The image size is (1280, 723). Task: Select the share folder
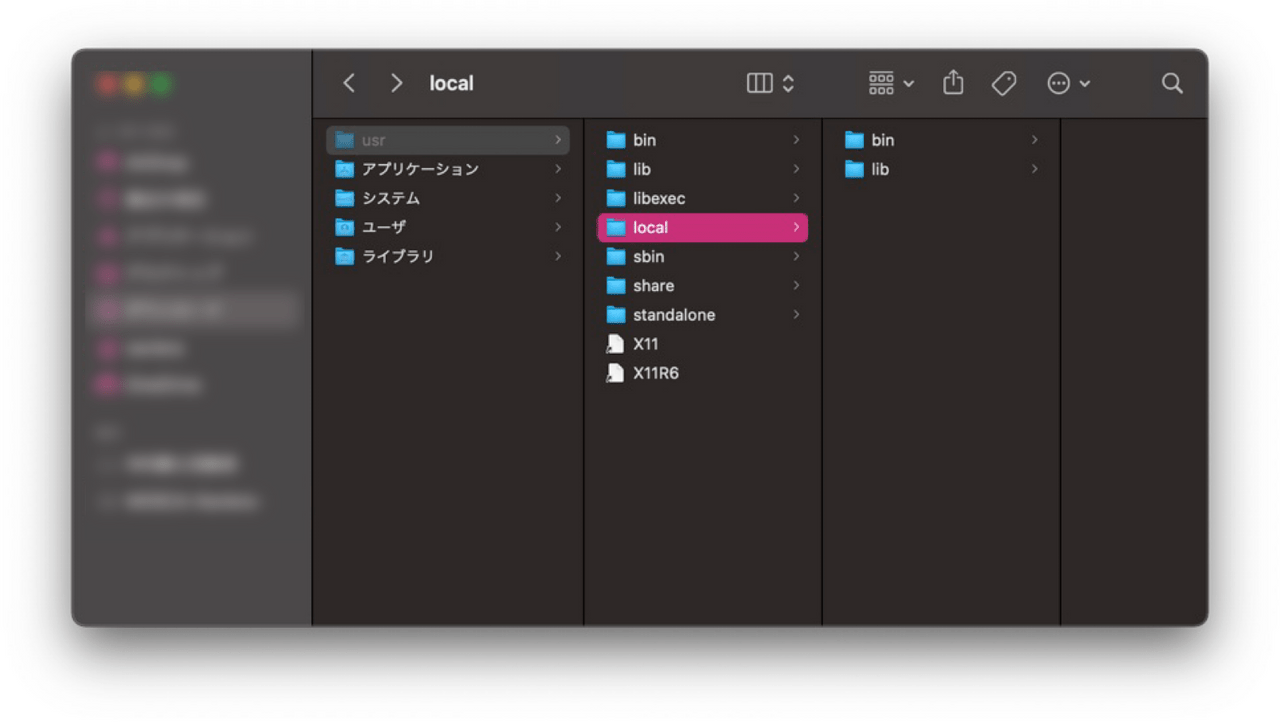click(x=702, y=285)
